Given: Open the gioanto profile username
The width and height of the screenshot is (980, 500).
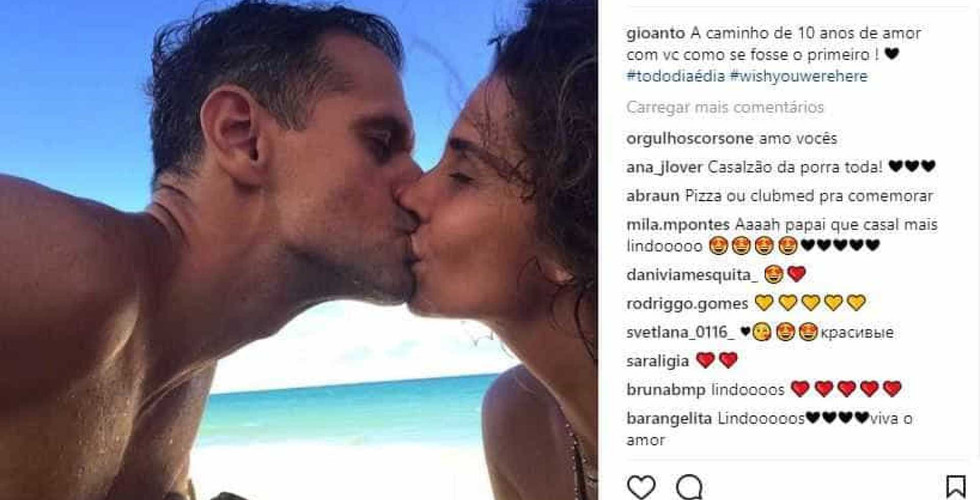Looking at the screenshot, I should [x=656, y=34].
